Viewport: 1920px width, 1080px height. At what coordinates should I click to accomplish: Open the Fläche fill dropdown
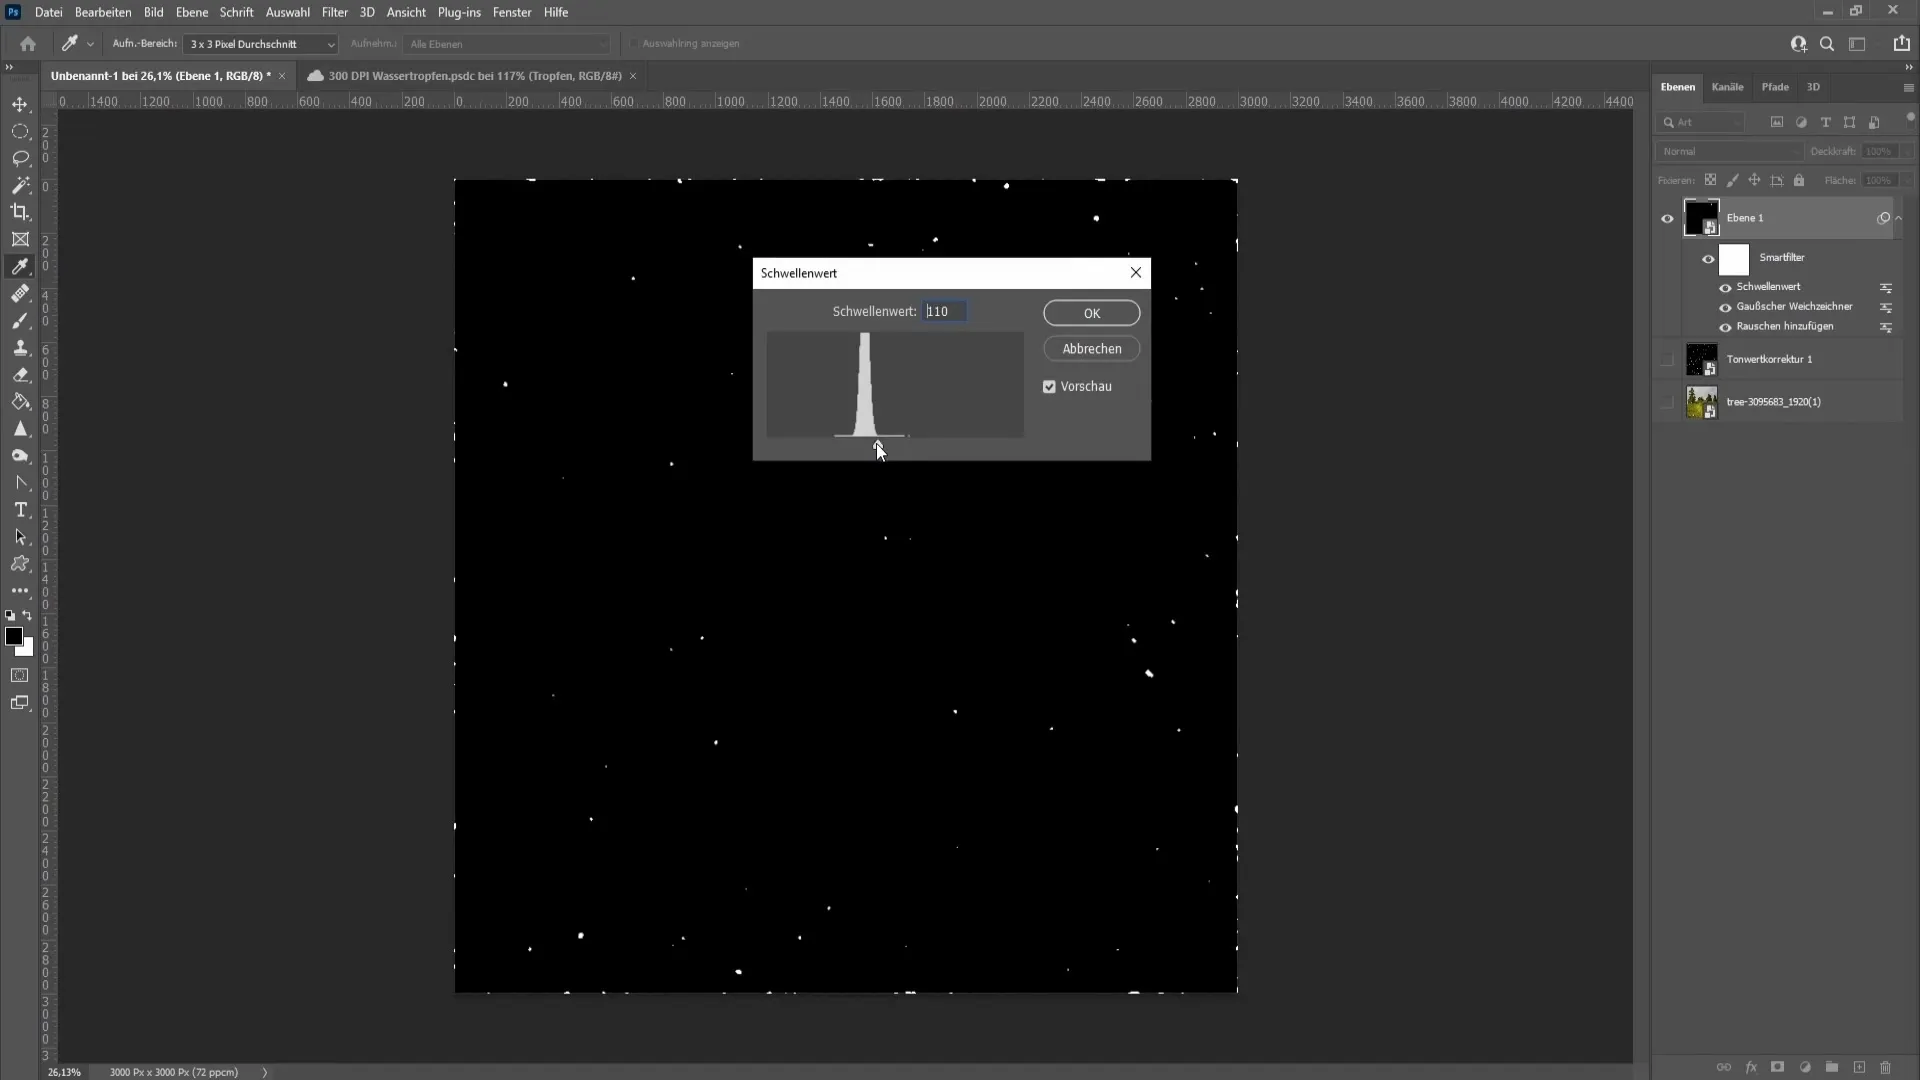point(1908,181)
